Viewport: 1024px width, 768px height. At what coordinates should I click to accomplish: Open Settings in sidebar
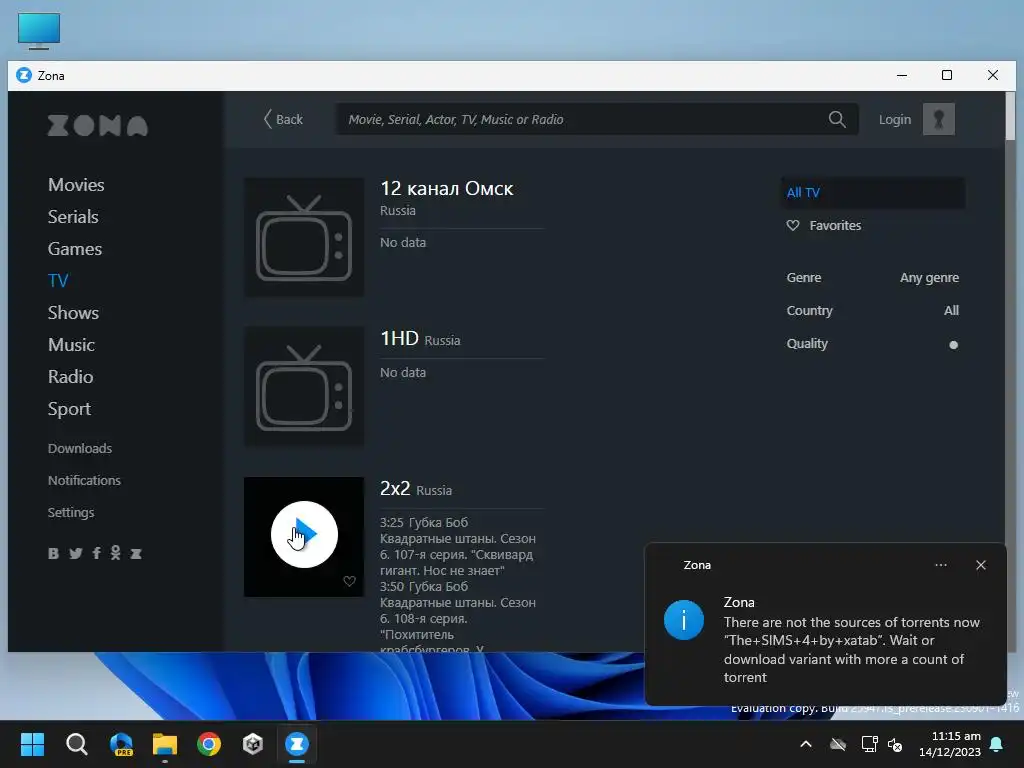click(71, 513)
